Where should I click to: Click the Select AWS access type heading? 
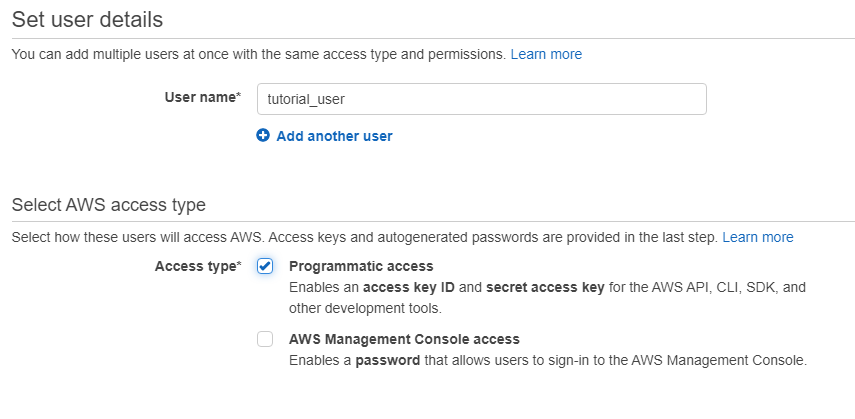(x=109, y=205)
